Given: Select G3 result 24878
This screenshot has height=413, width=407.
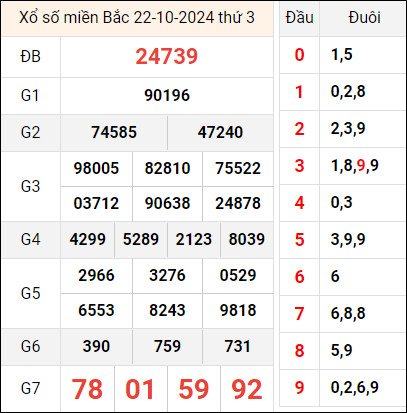Looking at the screenshot, I should coord(238,204).
